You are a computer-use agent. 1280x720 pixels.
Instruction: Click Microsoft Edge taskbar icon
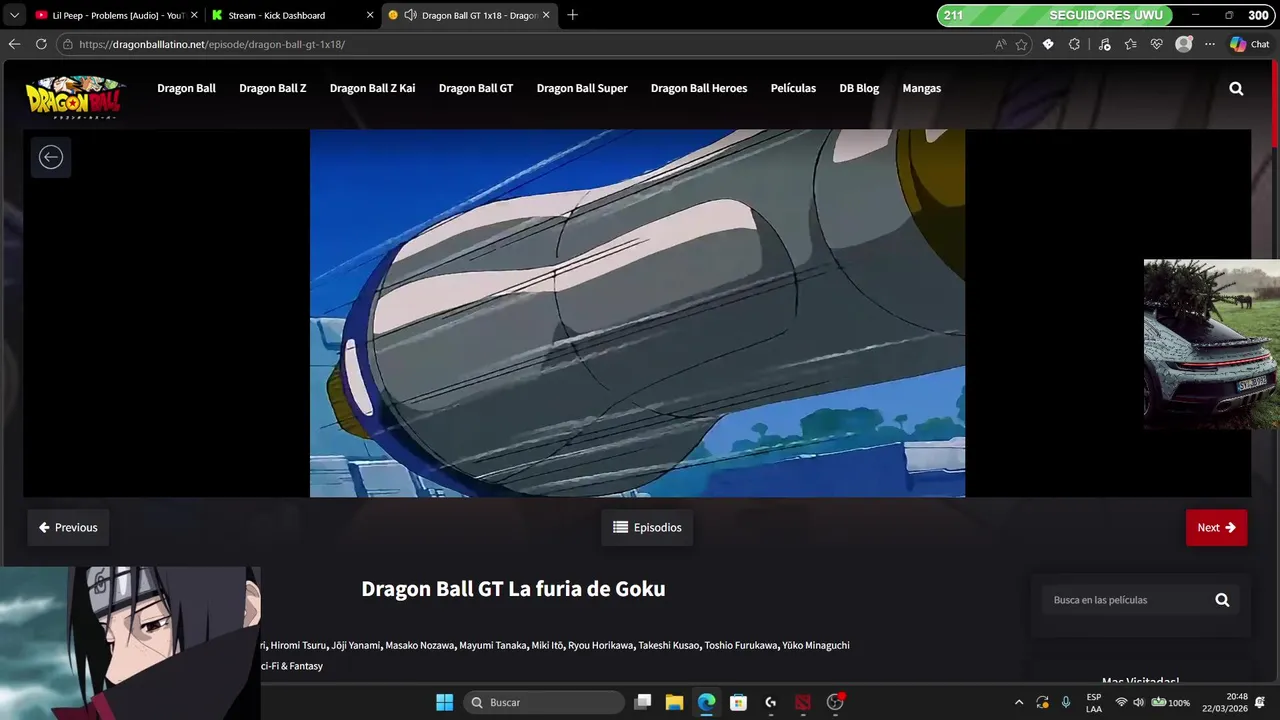(707, 702)
